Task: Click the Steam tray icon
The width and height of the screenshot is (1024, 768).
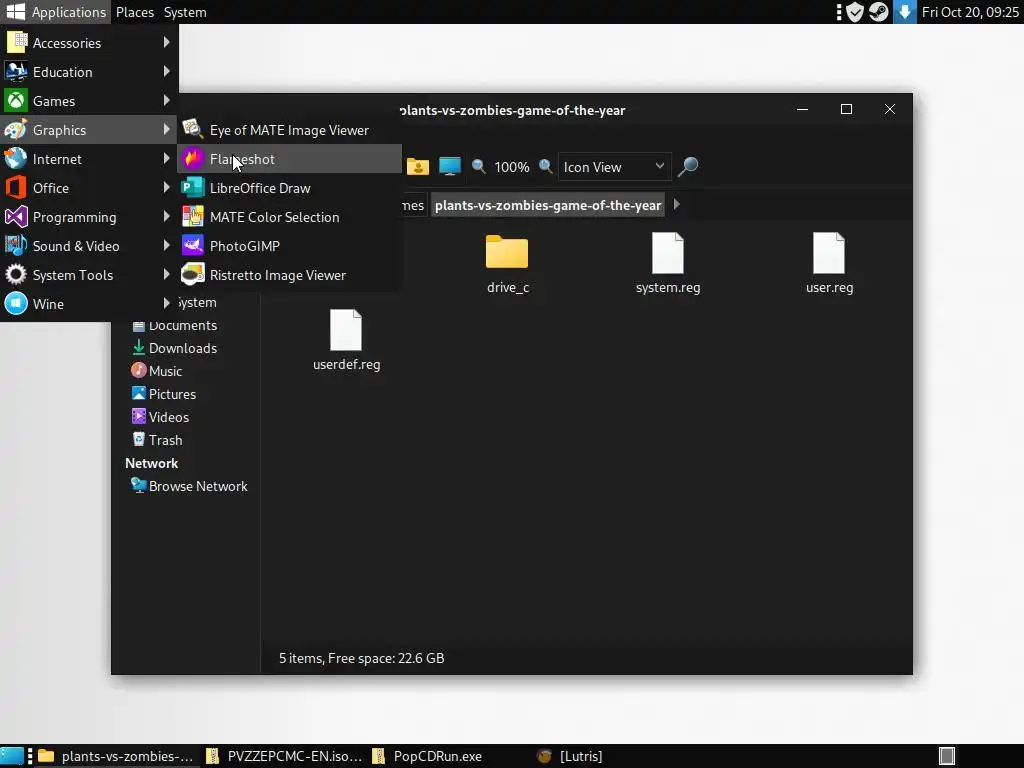Action: (x=878, y=12)
